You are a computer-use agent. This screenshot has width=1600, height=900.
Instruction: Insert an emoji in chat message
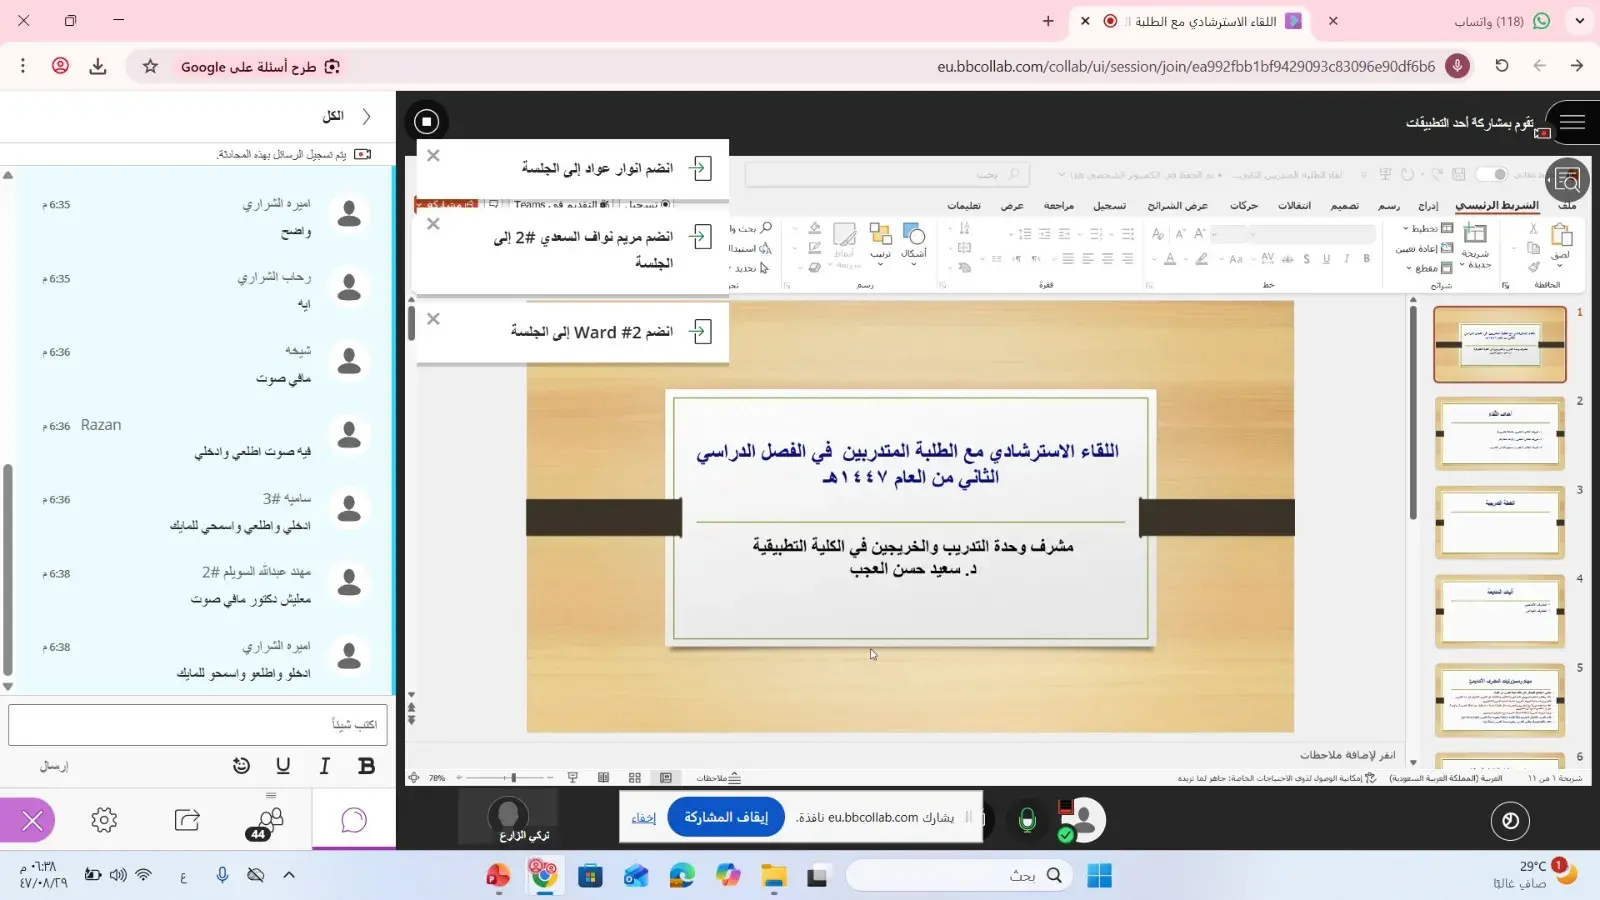point(241,766)
